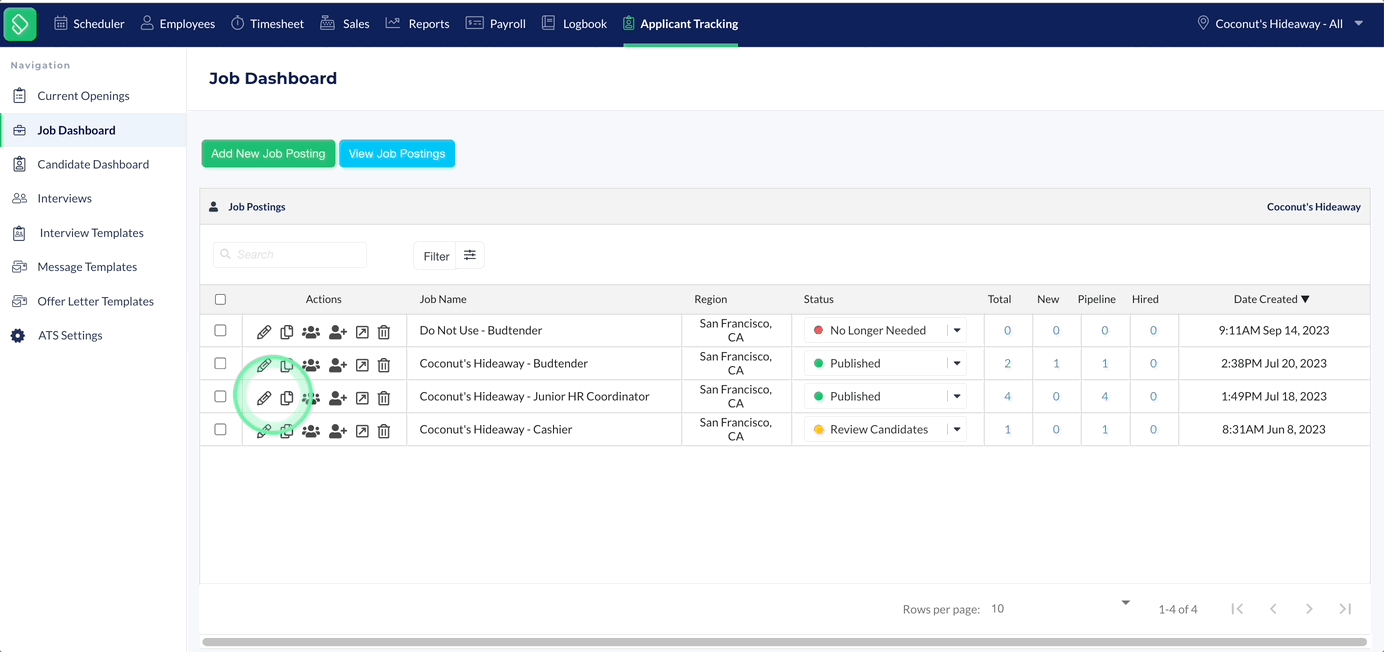
Task: Add candidate to Coconut's Hideaway - Budtender
Action: (x=338, y=365)
